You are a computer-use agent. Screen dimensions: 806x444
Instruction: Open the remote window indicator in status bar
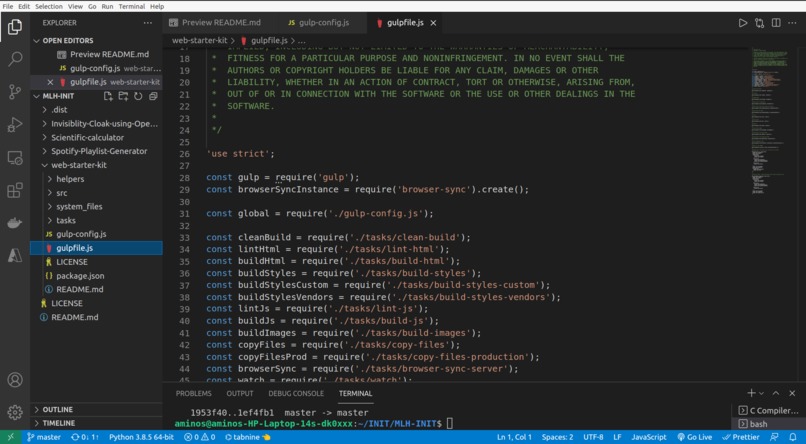point(10,437)
